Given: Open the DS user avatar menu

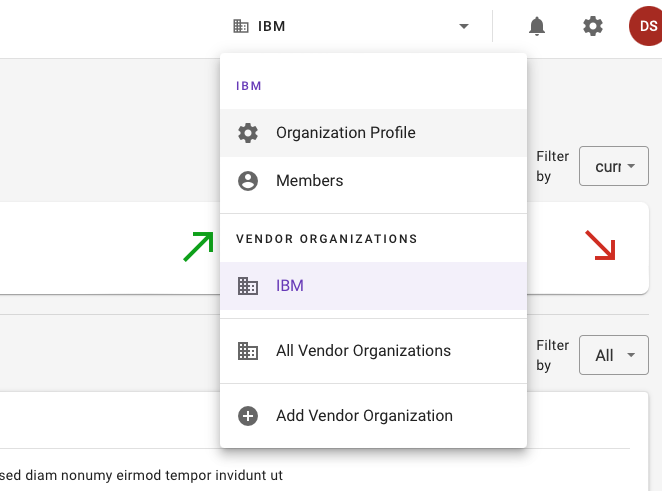Looking at the screenshot, I should (646, 26).
